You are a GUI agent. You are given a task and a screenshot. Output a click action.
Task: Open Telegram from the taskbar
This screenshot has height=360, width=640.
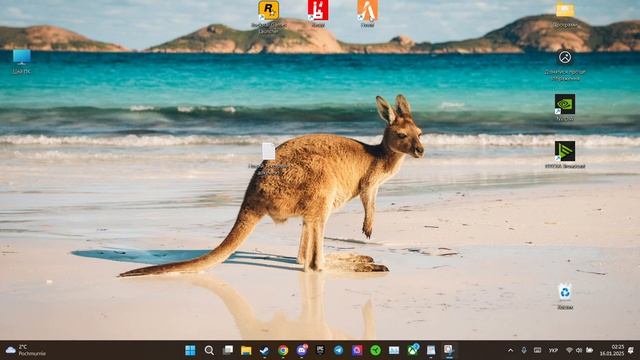pos(339,350)
